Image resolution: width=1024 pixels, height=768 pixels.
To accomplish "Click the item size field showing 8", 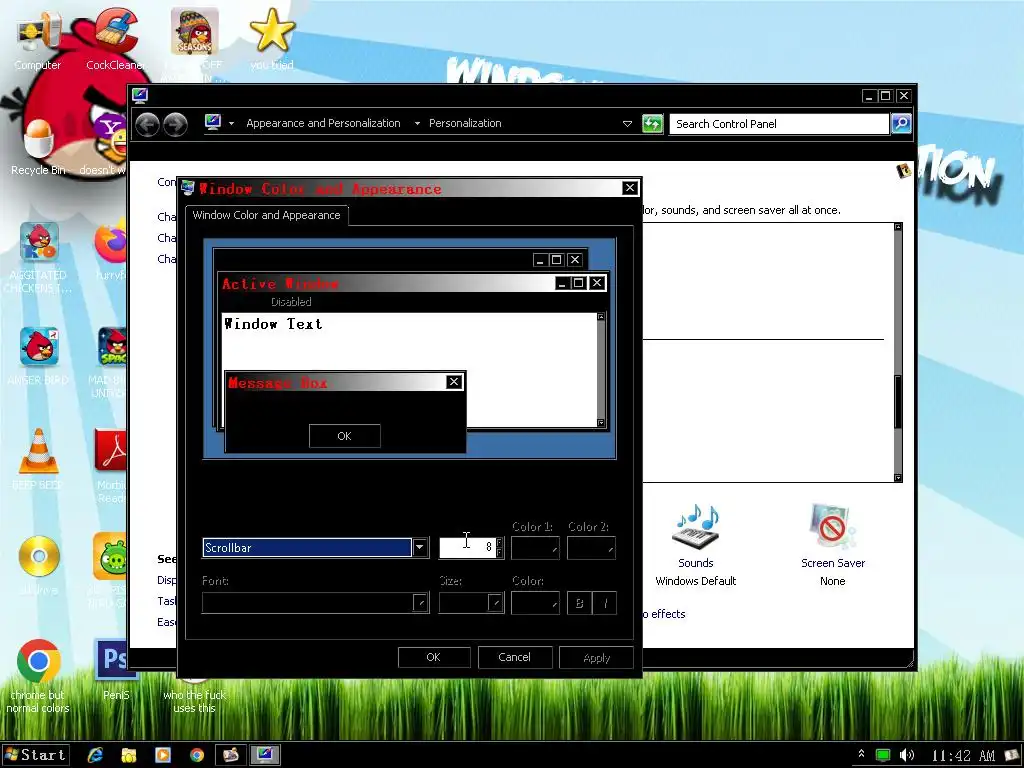I will coord(468,547).
